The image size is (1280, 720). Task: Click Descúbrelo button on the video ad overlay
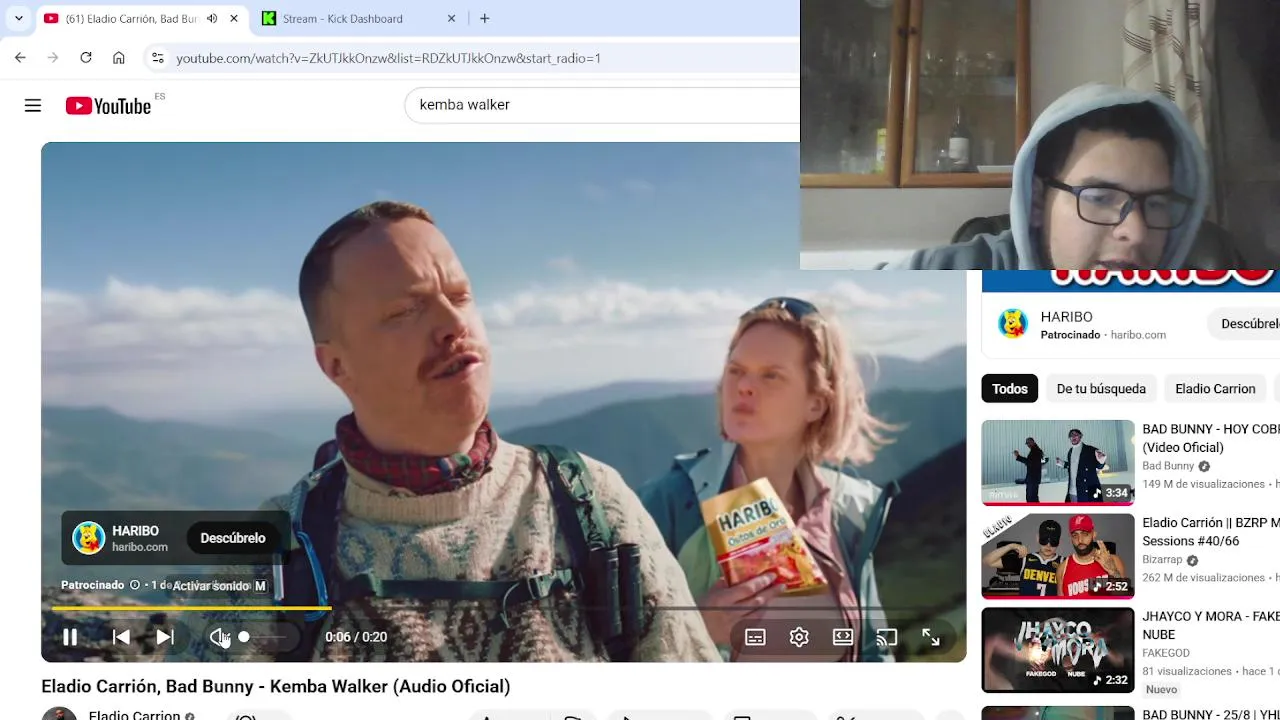pyautogui.click(x=233, y=538)
